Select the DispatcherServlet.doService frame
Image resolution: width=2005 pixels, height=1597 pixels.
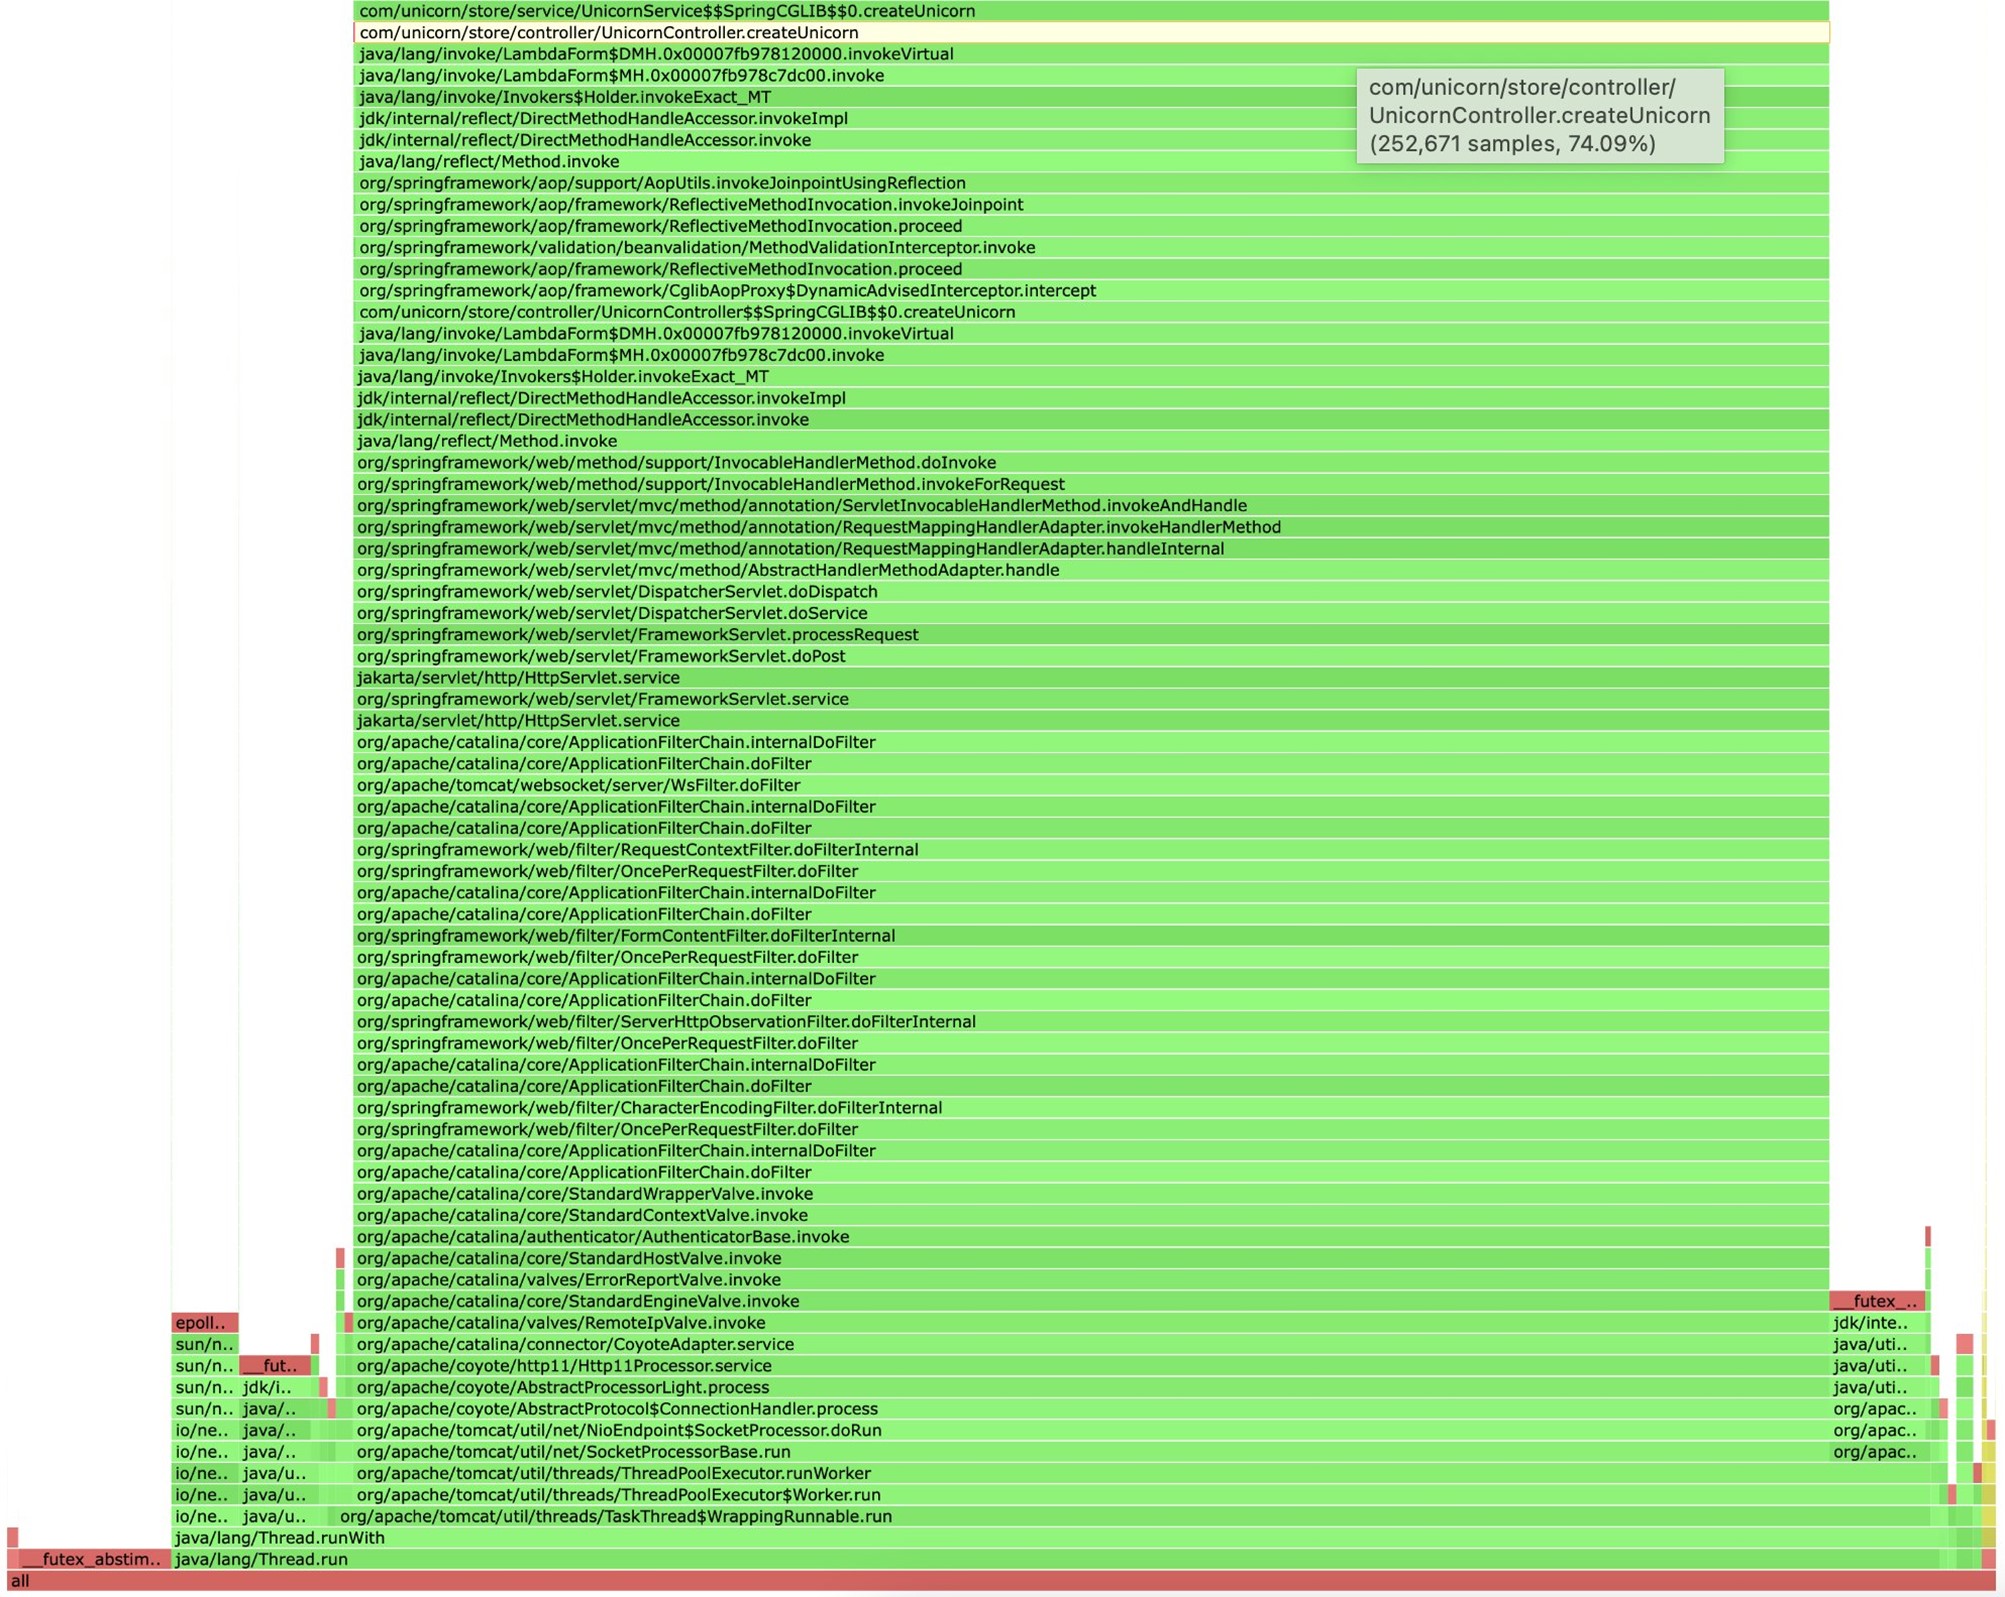[x=1091, y=613]
